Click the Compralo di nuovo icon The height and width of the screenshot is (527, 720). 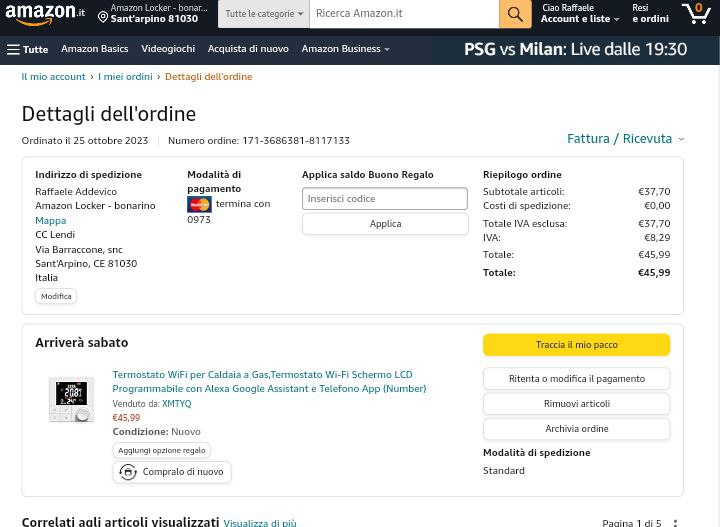[128, 472]
